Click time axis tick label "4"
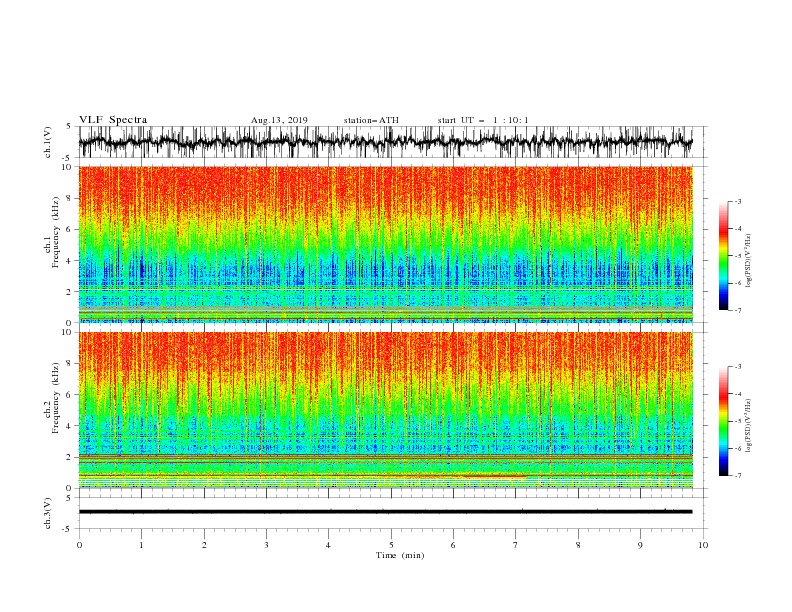 pyautogui.click(x=328, y=545)
